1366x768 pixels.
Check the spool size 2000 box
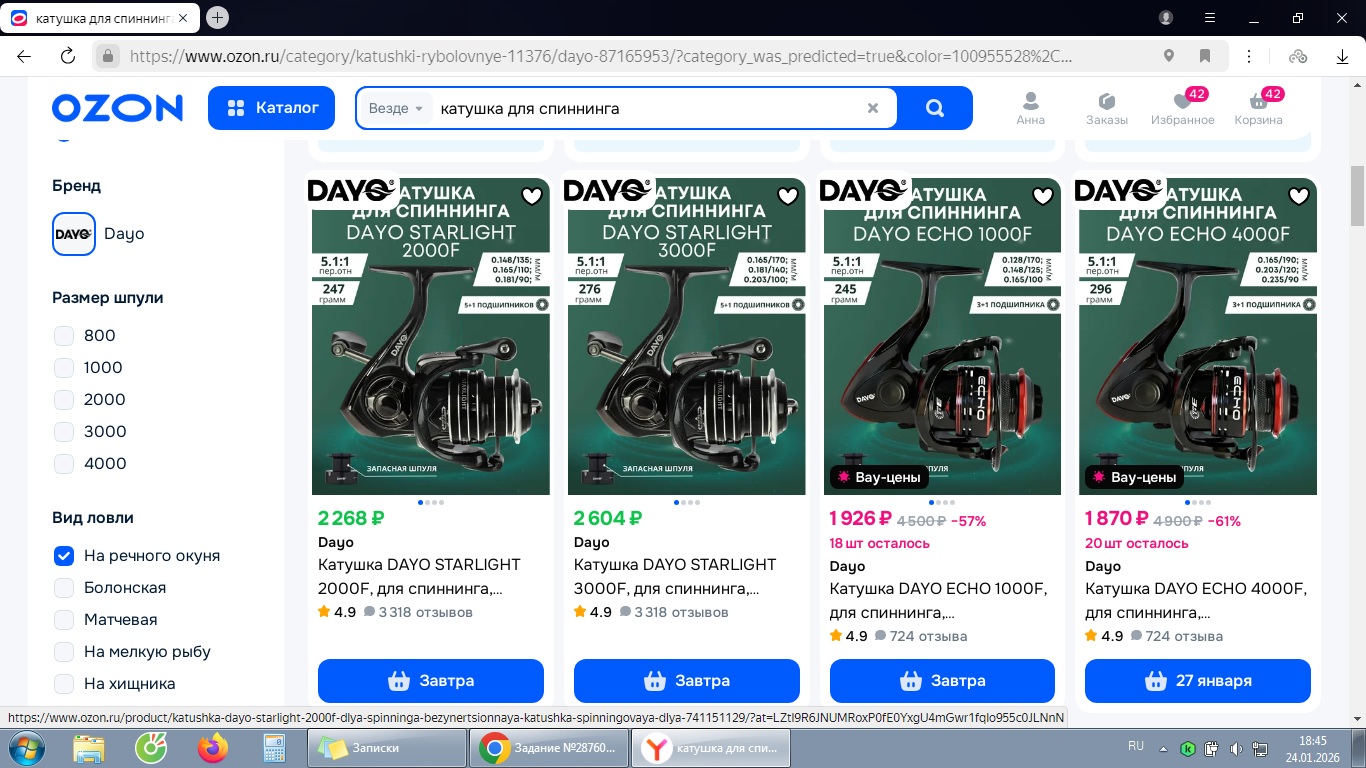pos(64,400)
